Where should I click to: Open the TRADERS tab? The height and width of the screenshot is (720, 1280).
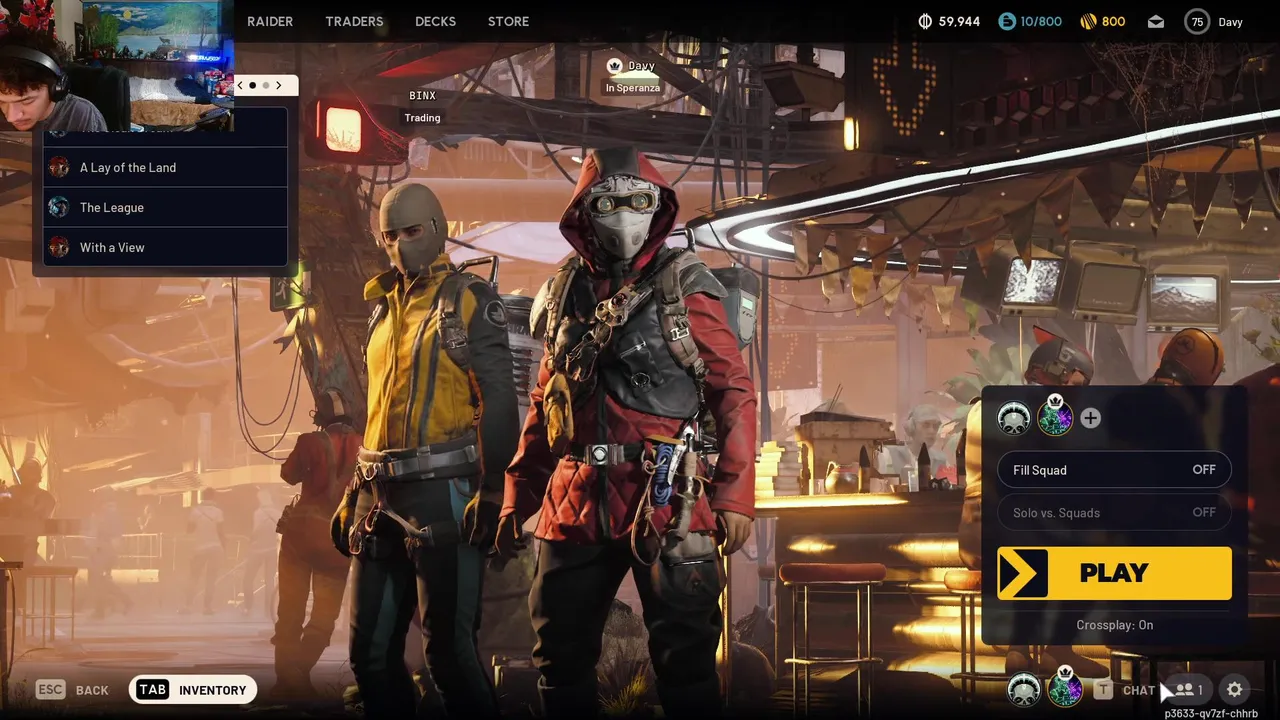[354, 21]
